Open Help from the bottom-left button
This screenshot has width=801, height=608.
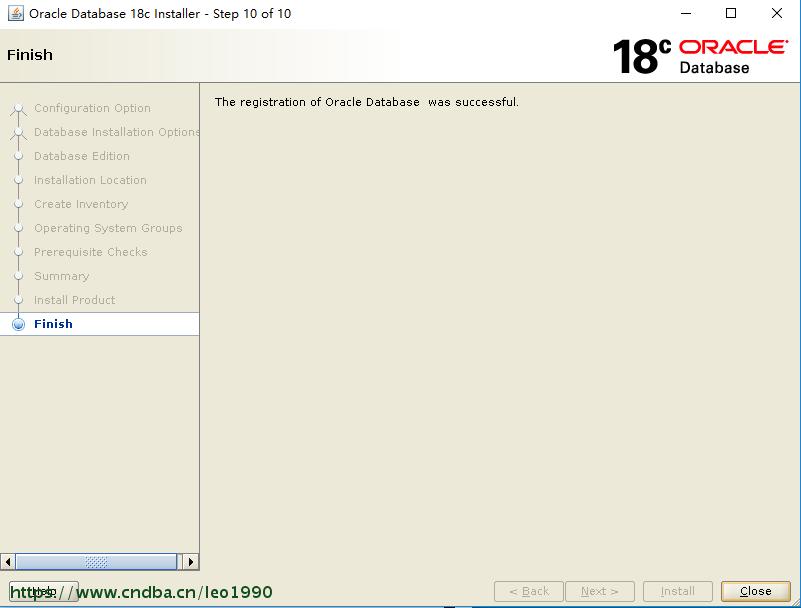pos(44,591)
